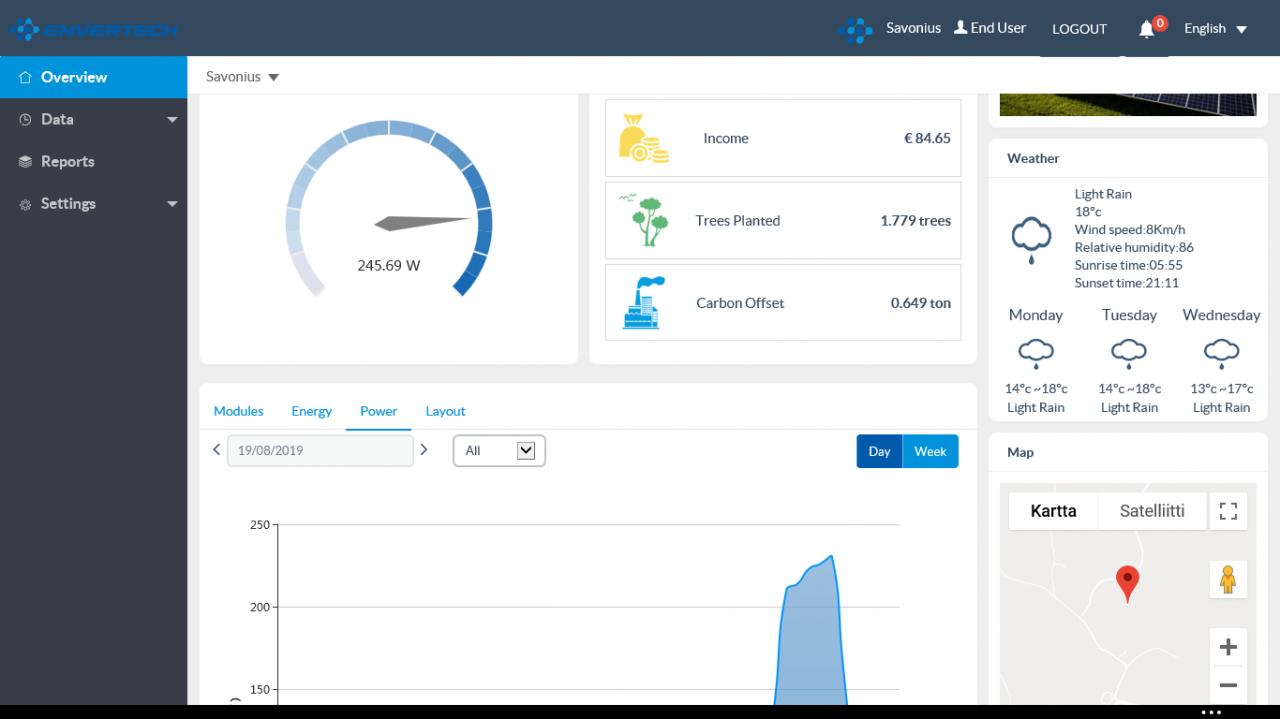Viewport: 1280px width, 719px height.
Task: Zoom out on the map
Action: click(x=1228, y=685)
